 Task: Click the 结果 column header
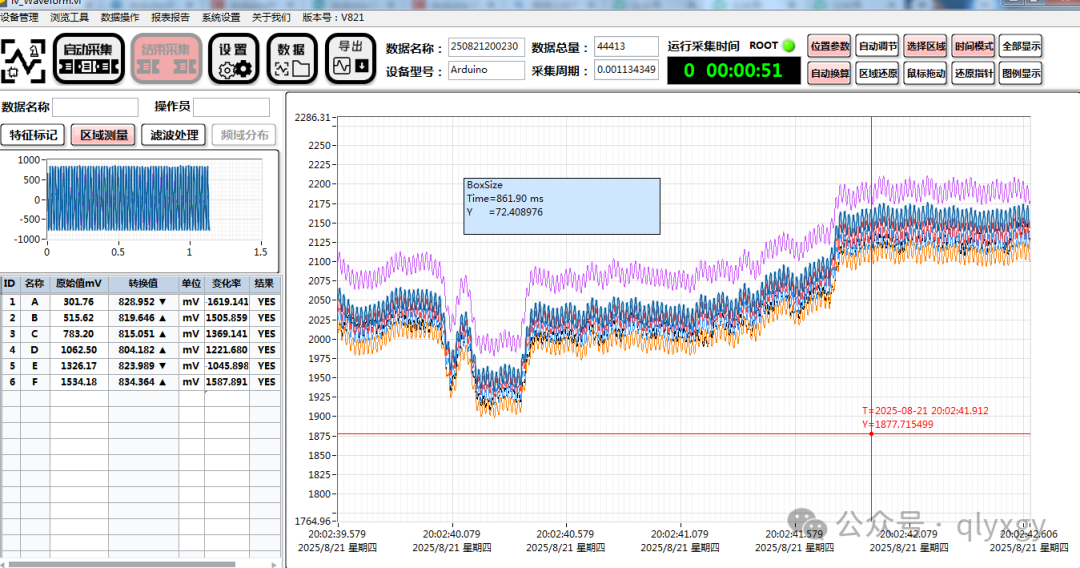click(x=264, y=284)
